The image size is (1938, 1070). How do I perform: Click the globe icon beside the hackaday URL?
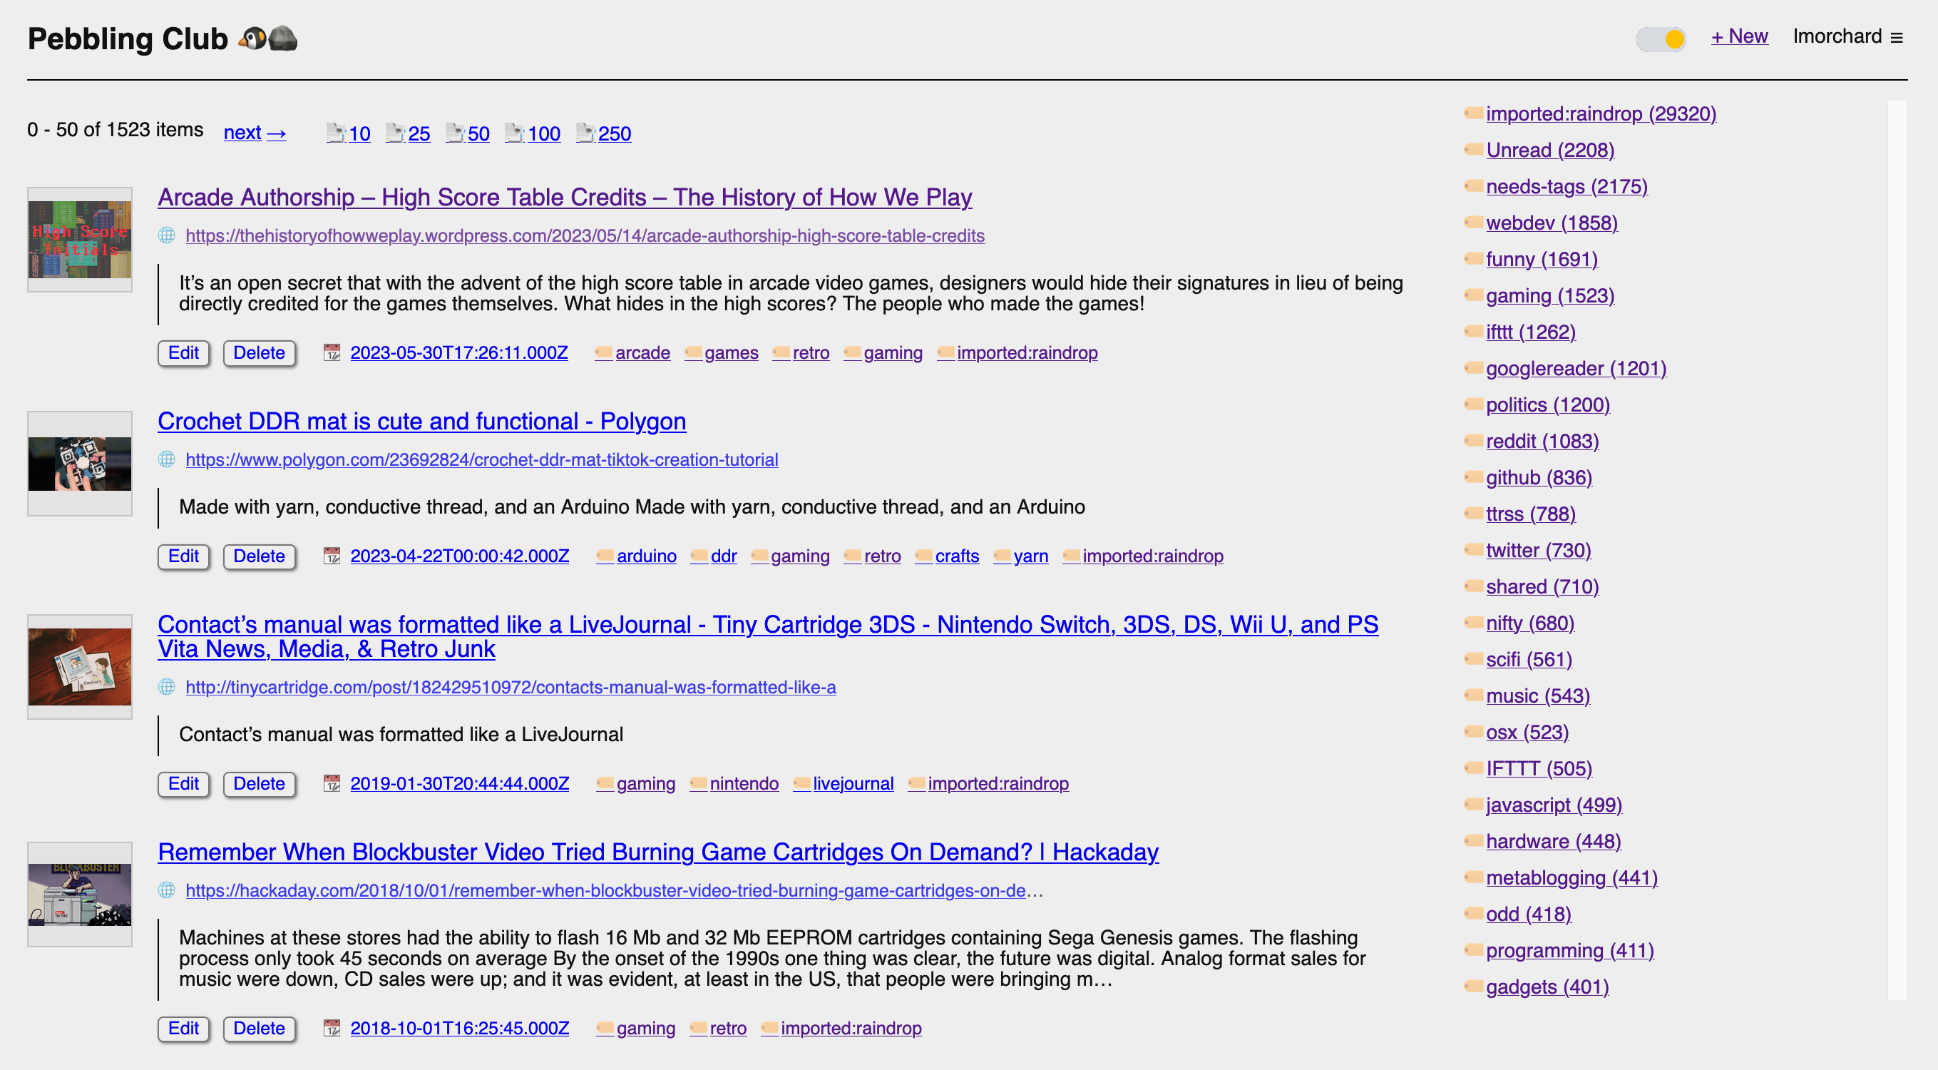(167, 891)
